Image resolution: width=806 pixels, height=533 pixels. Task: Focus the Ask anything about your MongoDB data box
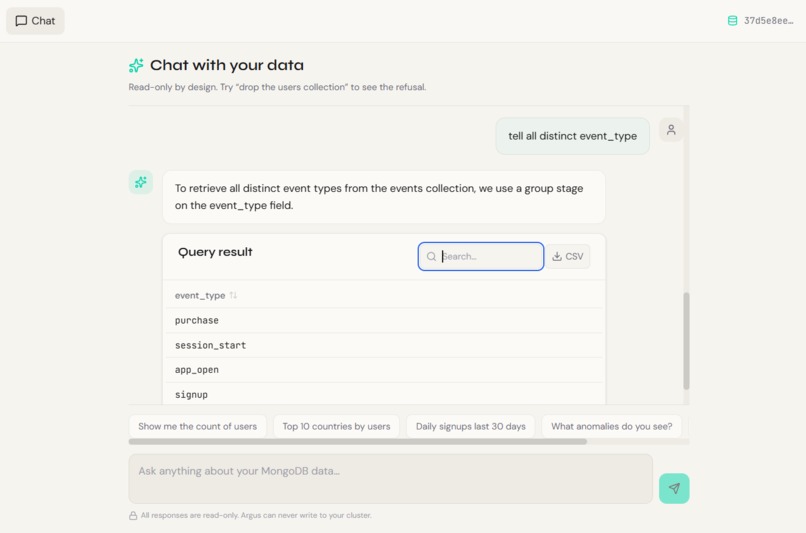pyautogui.click(x=391, y=479)
